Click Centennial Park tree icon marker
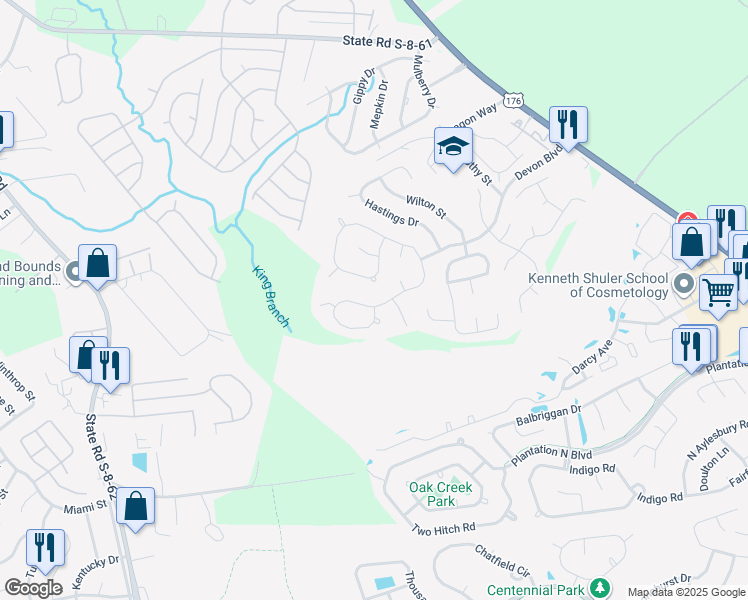 600,589
